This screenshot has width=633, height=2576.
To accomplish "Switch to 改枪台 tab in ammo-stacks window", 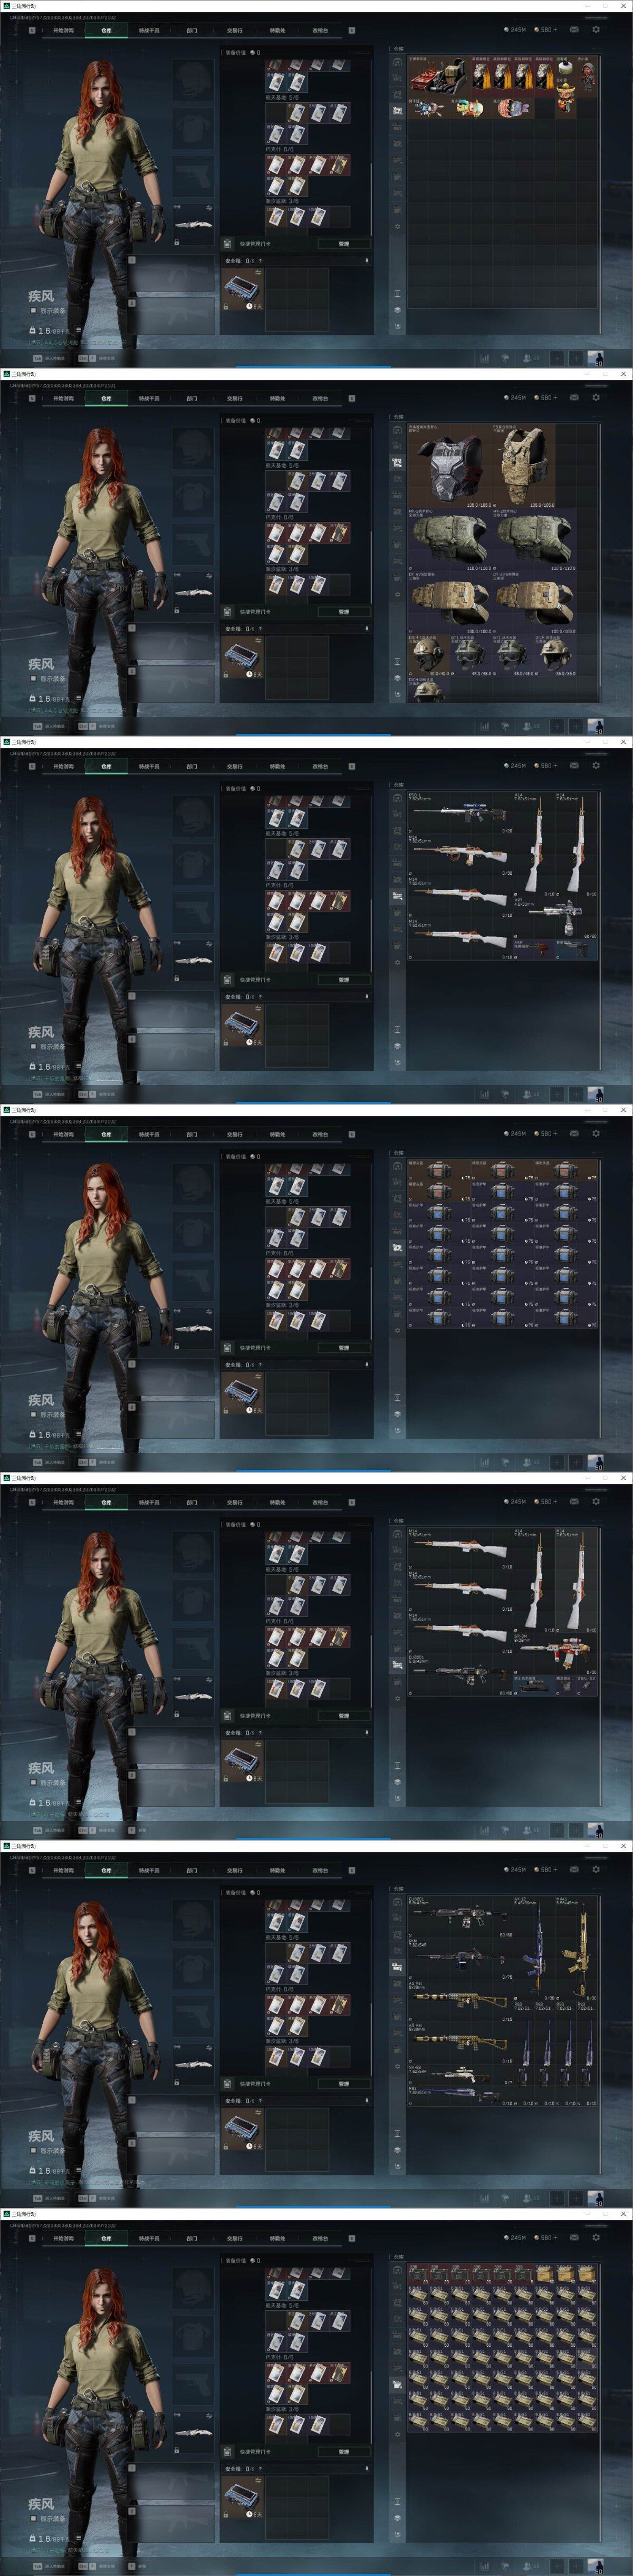I will (x=320, y=2238).
